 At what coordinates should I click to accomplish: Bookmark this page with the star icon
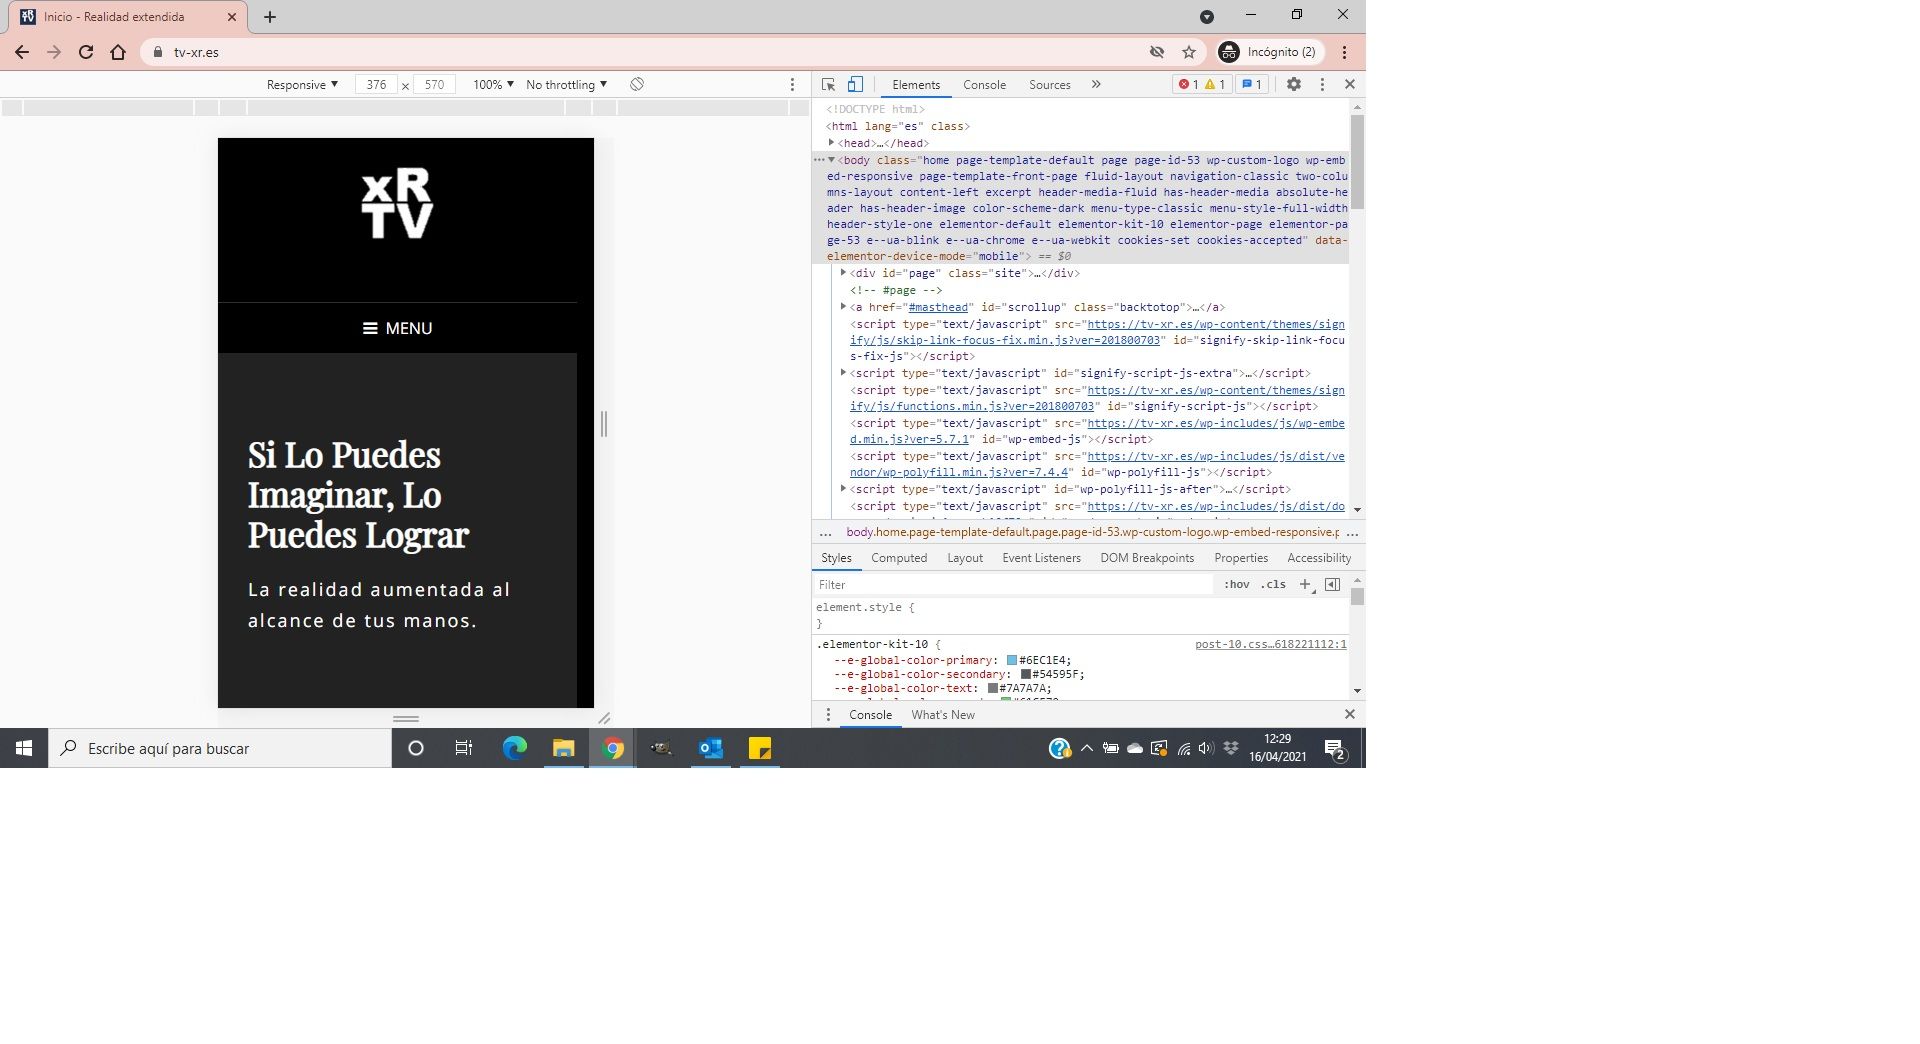[x=1189, y=52]
